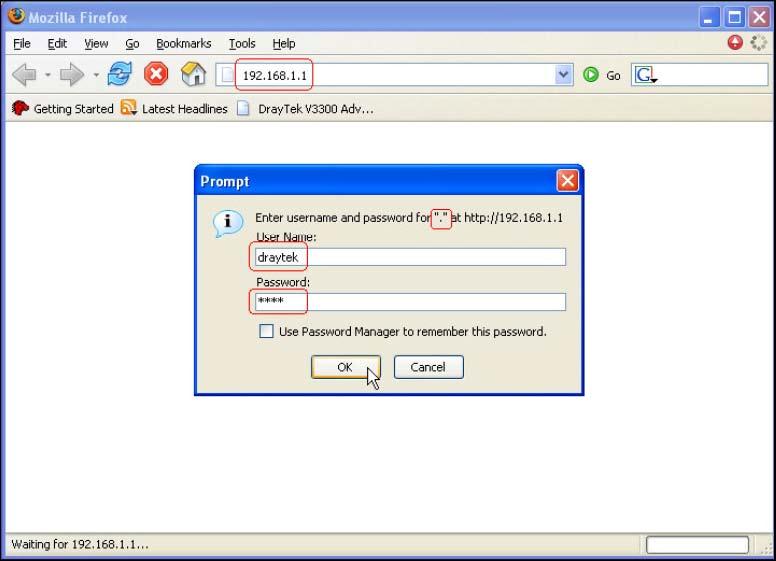
Task: Open the Back button history dropdown arrow
Action: tap(46, 75)
